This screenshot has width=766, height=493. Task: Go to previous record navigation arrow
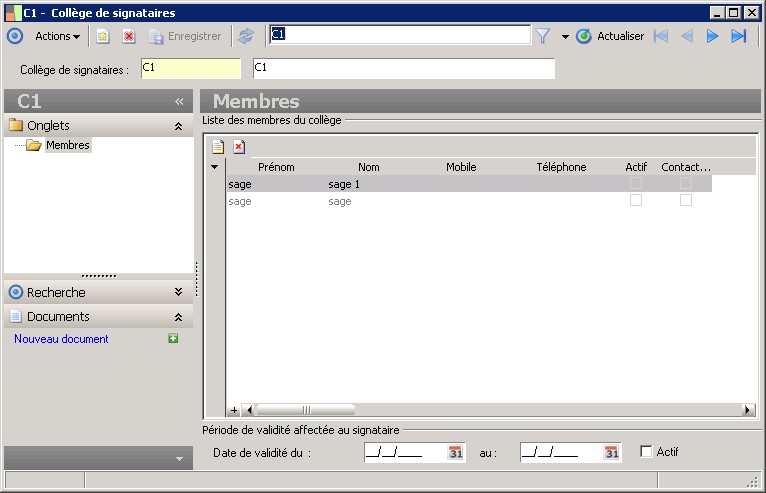687,36
